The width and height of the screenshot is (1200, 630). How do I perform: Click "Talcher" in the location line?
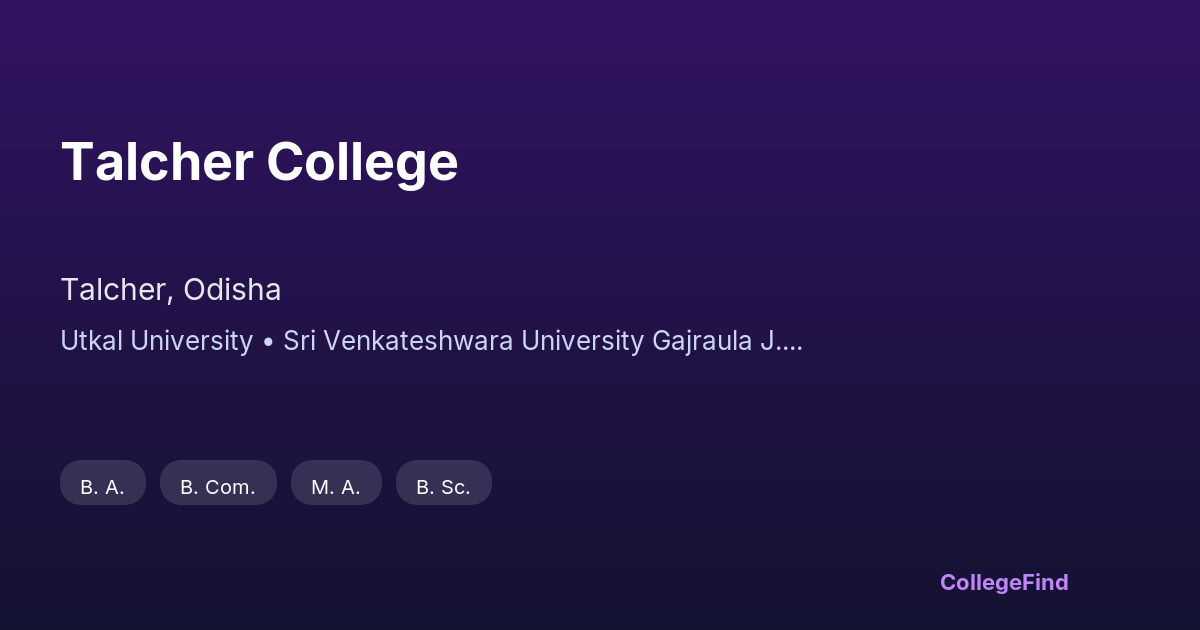click(x=112, y=290)
